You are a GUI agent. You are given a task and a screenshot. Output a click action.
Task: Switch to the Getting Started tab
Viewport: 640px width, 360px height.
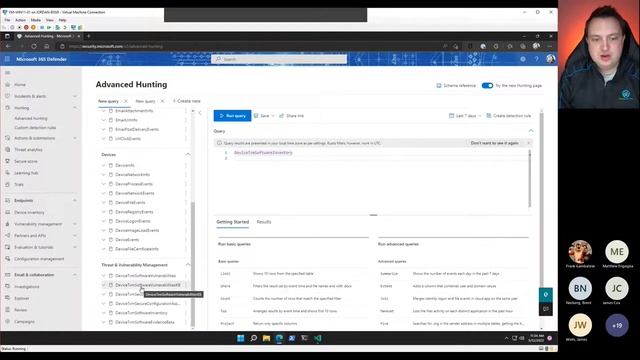[x=232, y=222]
